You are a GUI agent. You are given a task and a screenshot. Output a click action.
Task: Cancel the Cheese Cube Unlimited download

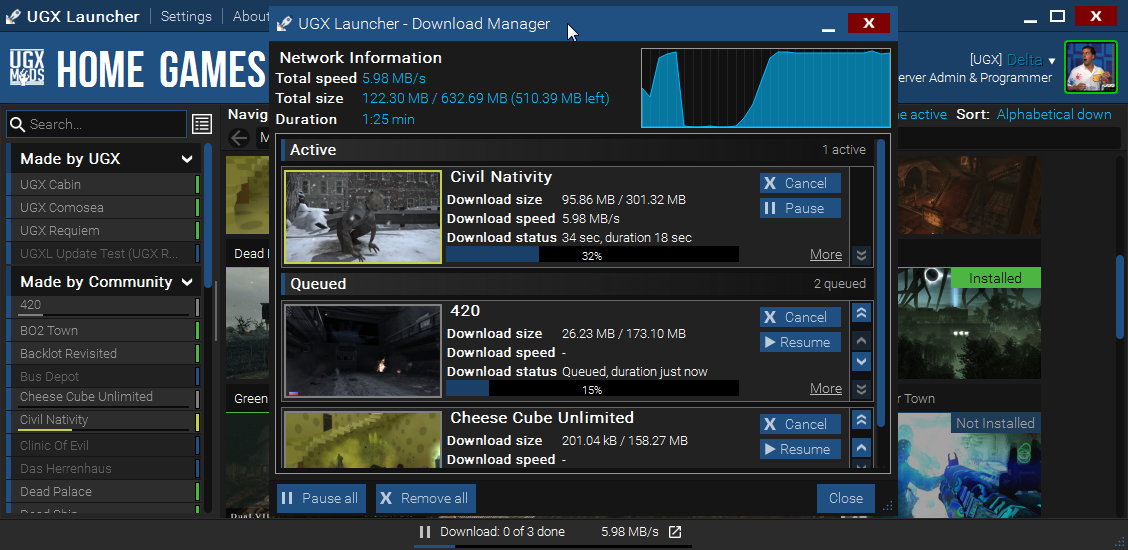click(x=800, y=424)
